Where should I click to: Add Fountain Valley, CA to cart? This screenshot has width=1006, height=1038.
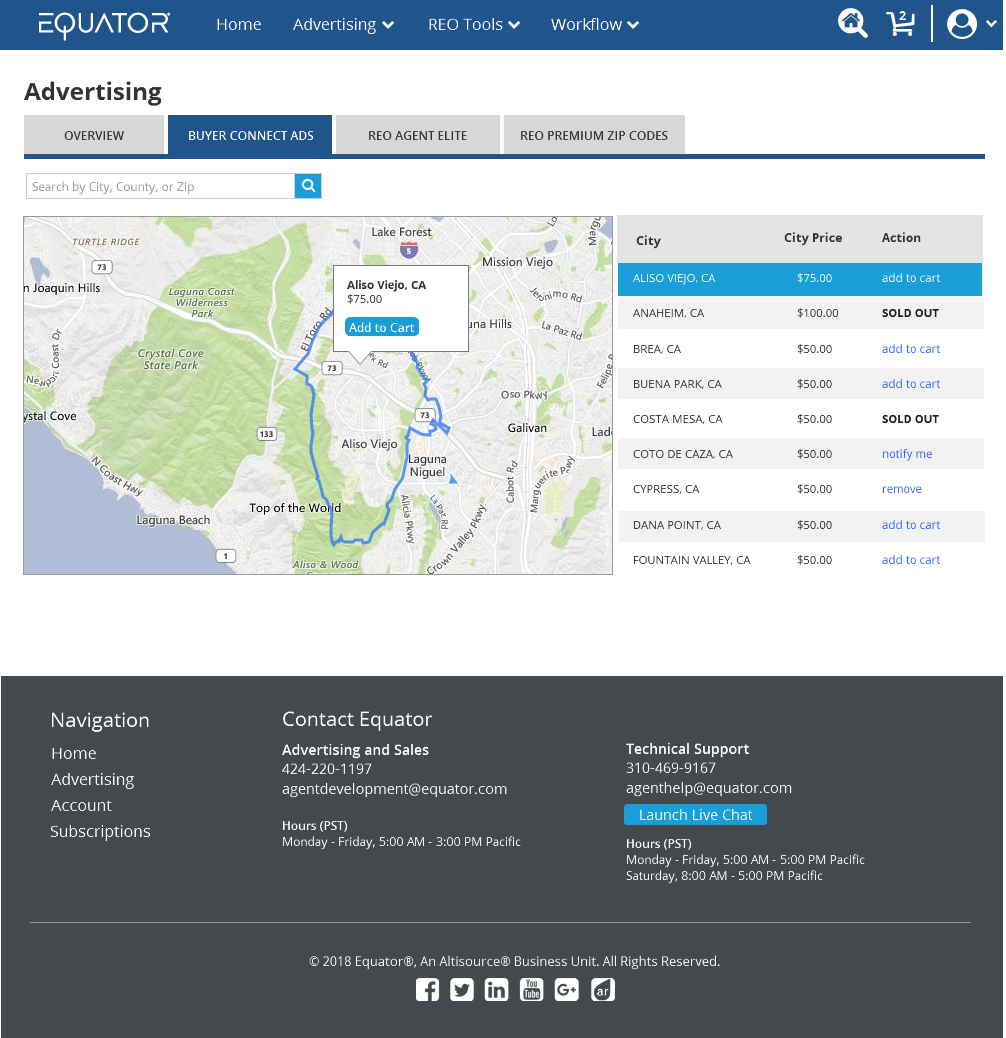pos(911,560)
